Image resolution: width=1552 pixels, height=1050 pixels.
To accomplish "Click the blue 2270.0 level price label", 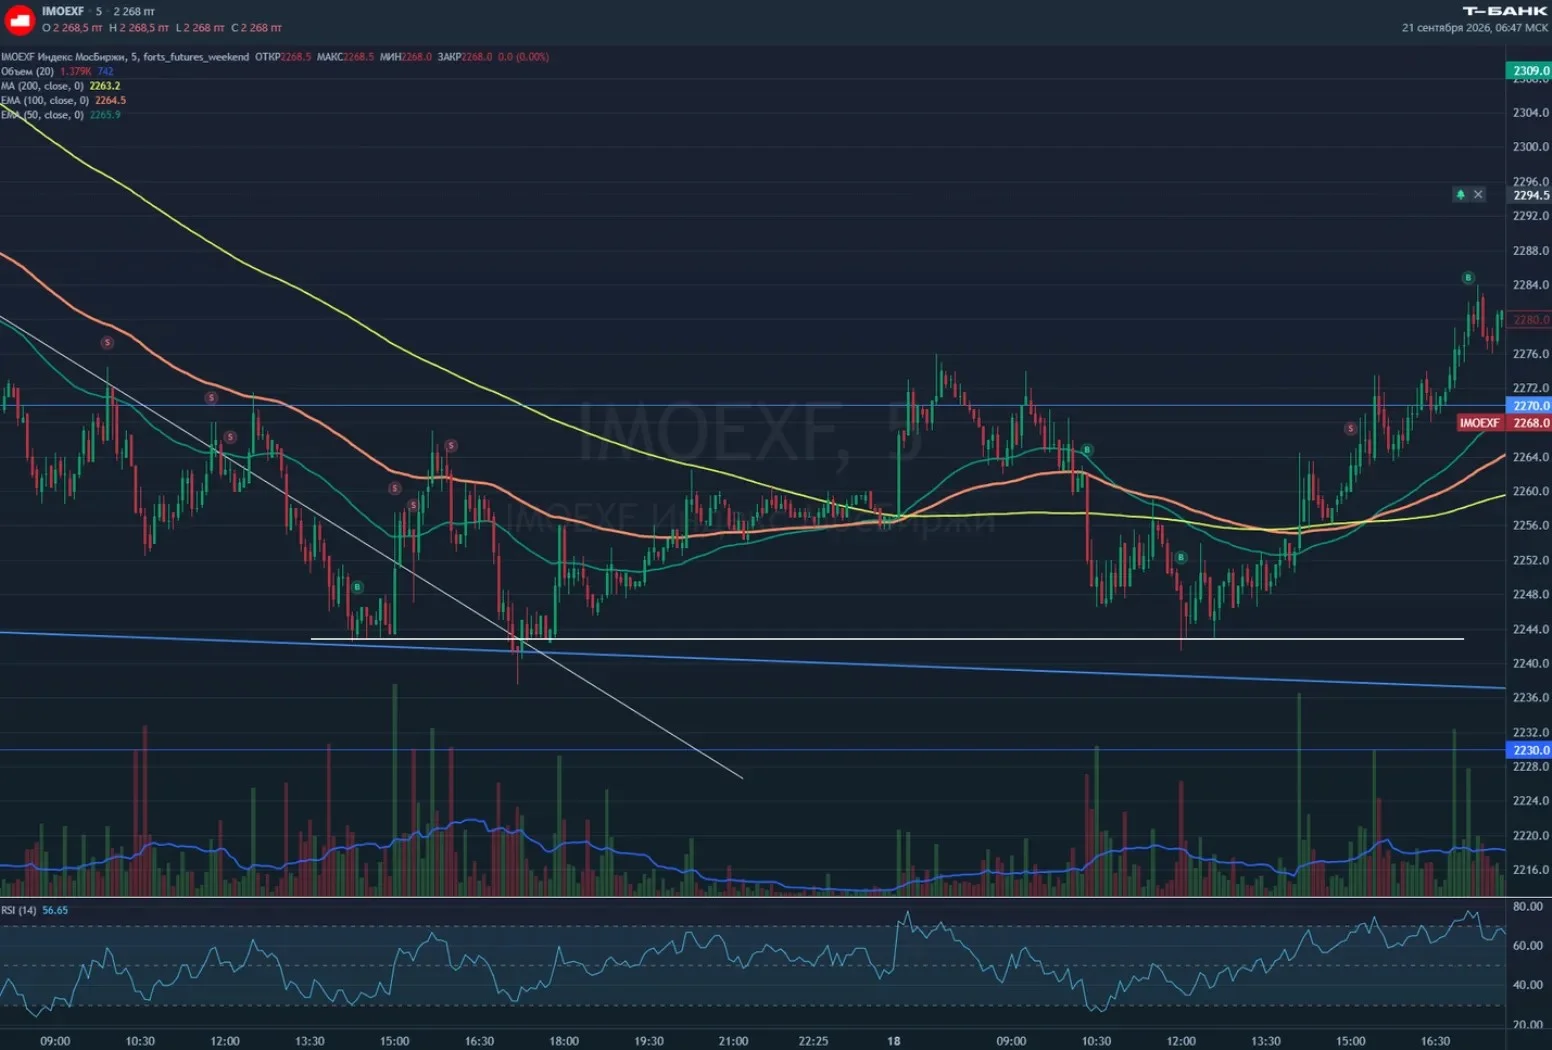I will tap(1529, 406).
